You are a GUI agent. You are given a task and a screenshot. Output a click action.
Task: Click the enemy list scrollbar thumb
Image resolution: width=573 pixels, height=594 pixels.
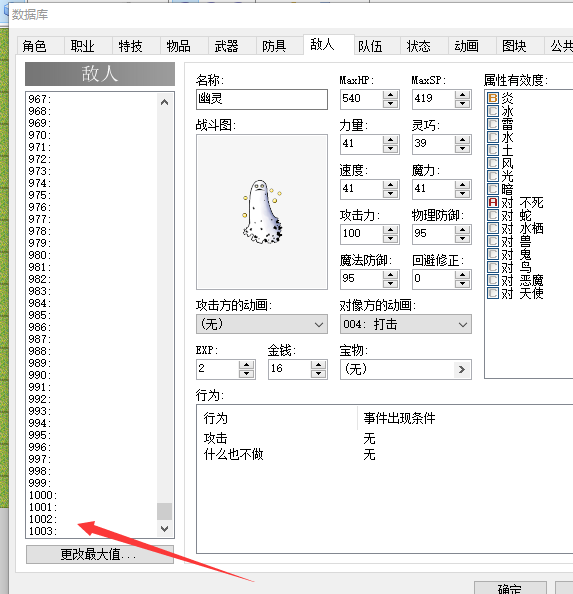pos(164,511)
